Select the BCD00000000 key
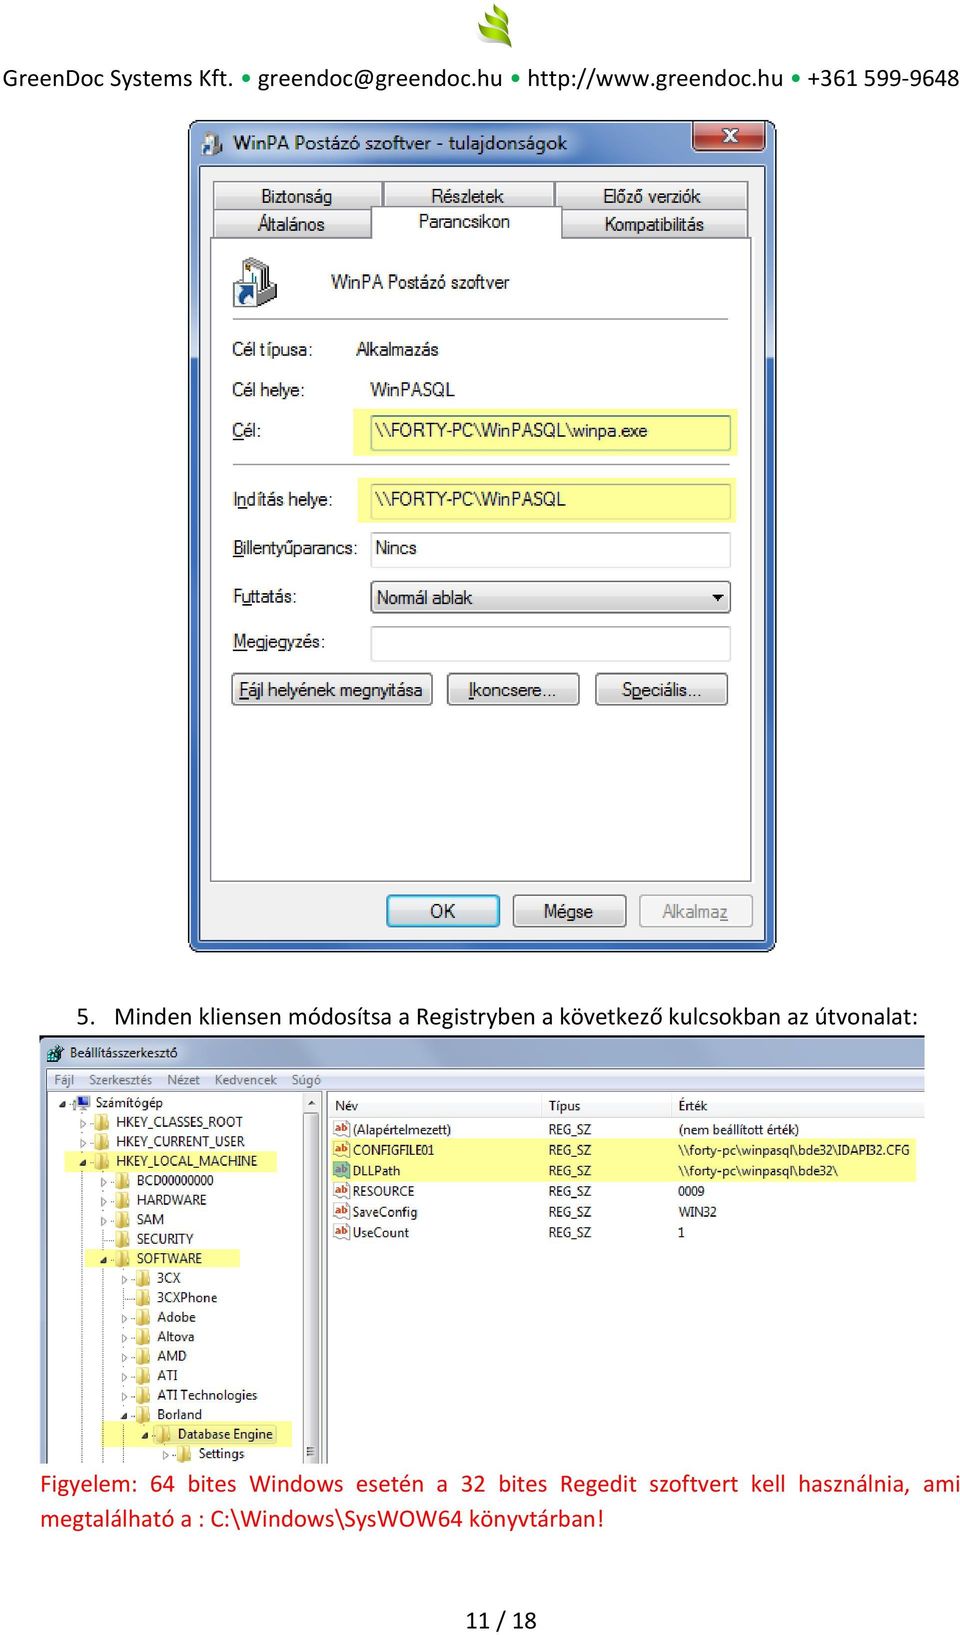This screenshot has width=960, height=1635. tap(175, 1180)
